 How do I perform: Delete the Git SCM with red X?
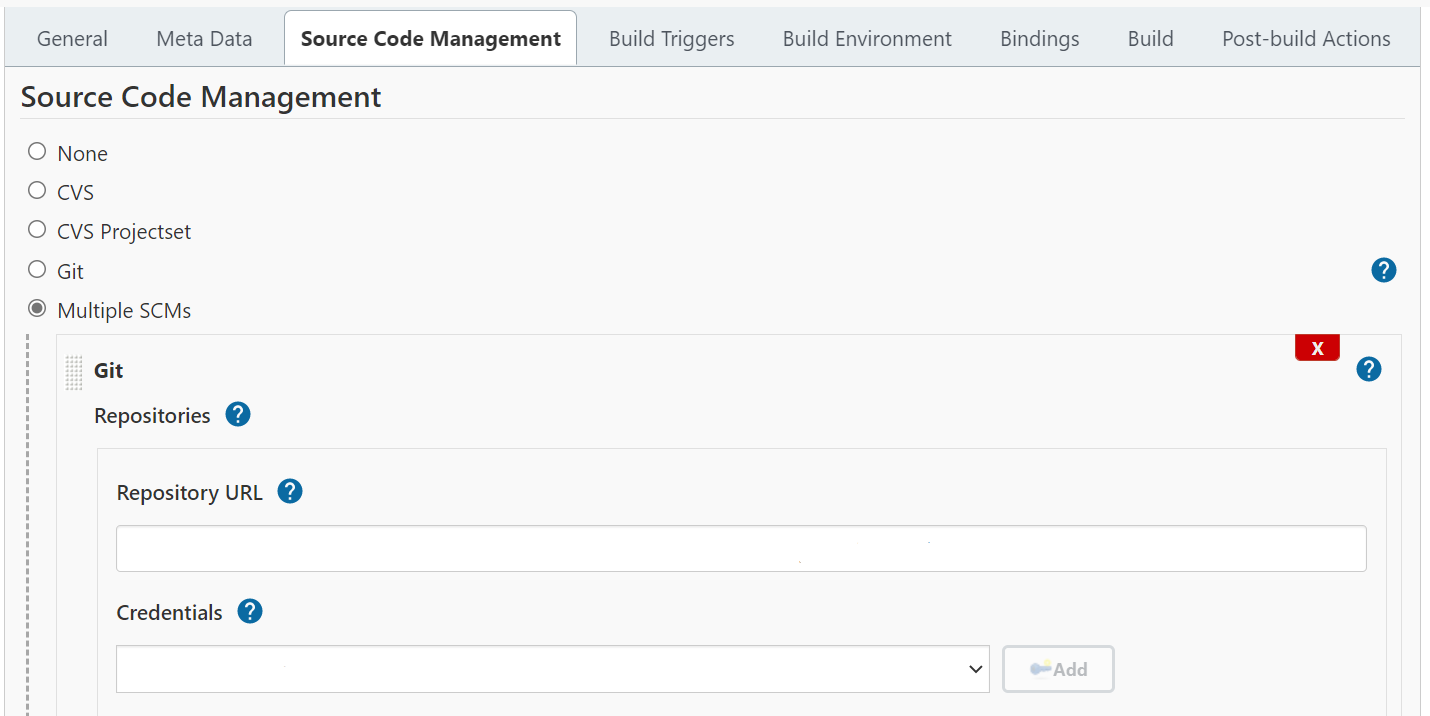1317,348
